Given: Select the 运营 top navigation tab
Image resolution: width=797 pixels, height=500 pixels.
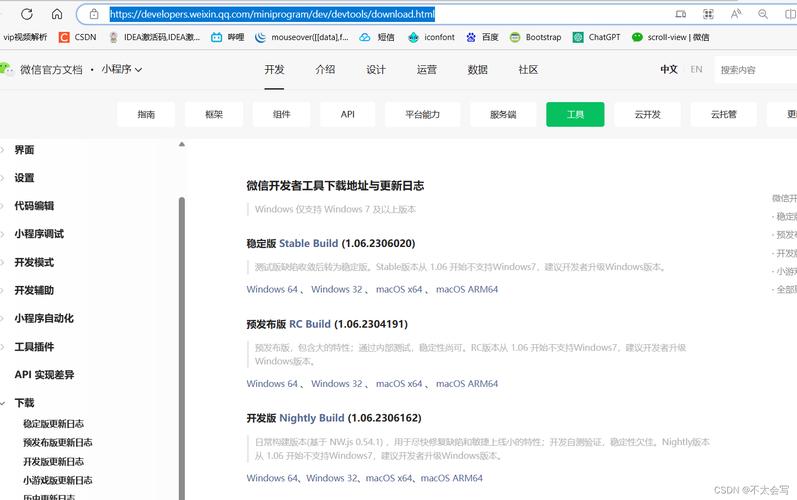Looking at the screenshot, I should pyautogui.click(x=426, y=70).
